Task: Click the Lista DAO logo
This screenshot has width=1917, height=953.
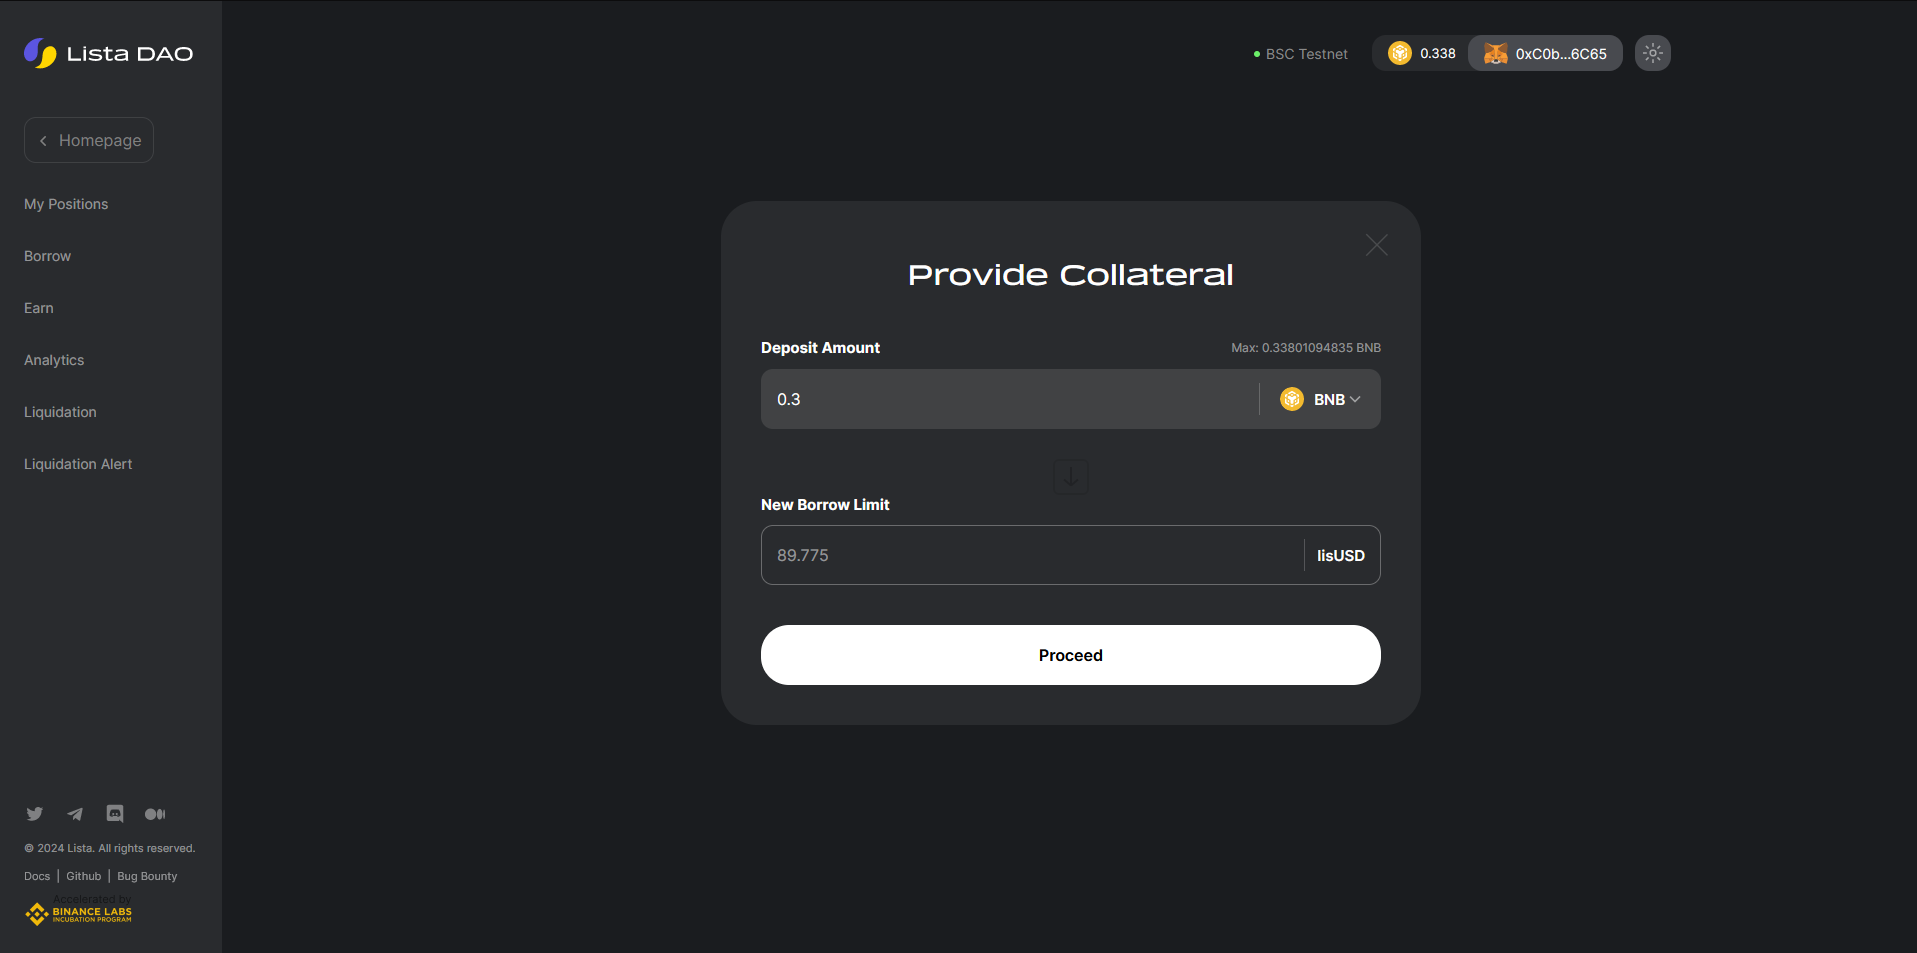Action: pos(108,53)
